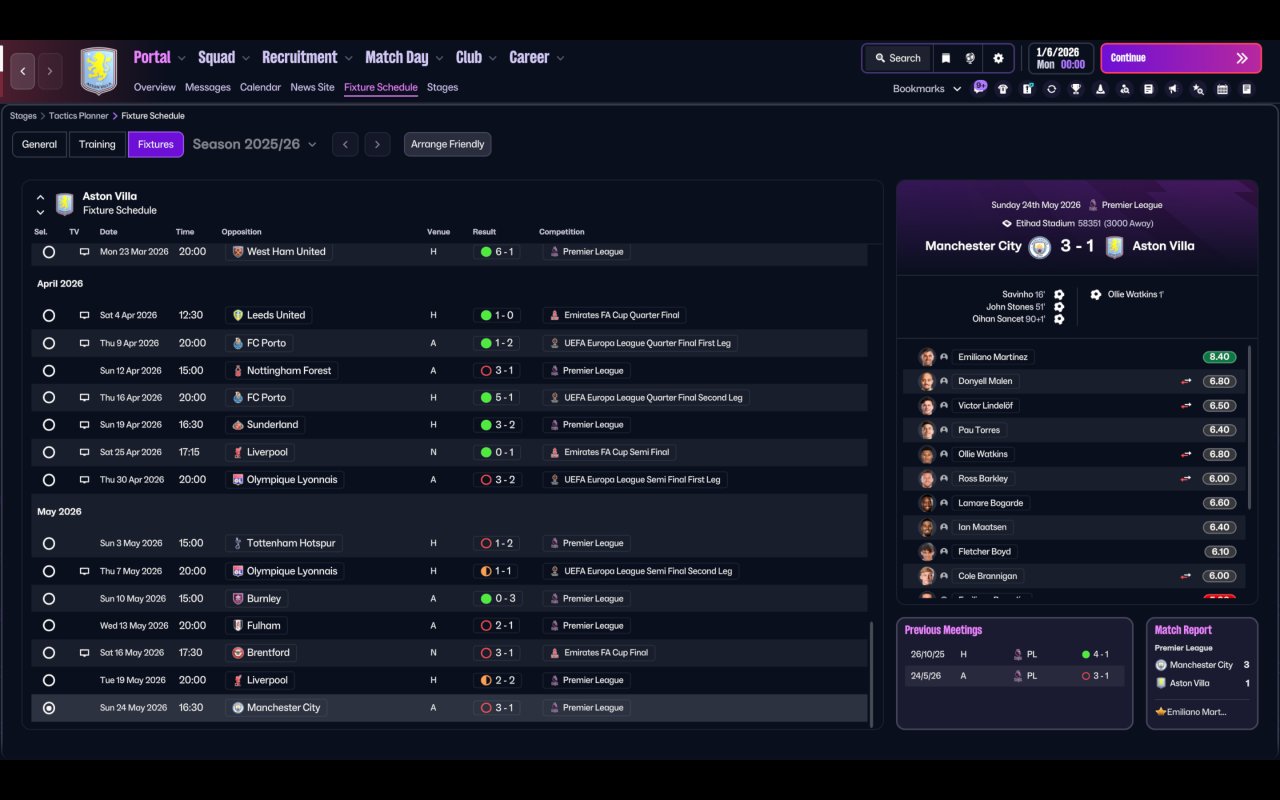Click substitution arrows icon beside Donyell Malen
Viewport: 1280px width, 800px height.
(x=1186, y=381)
